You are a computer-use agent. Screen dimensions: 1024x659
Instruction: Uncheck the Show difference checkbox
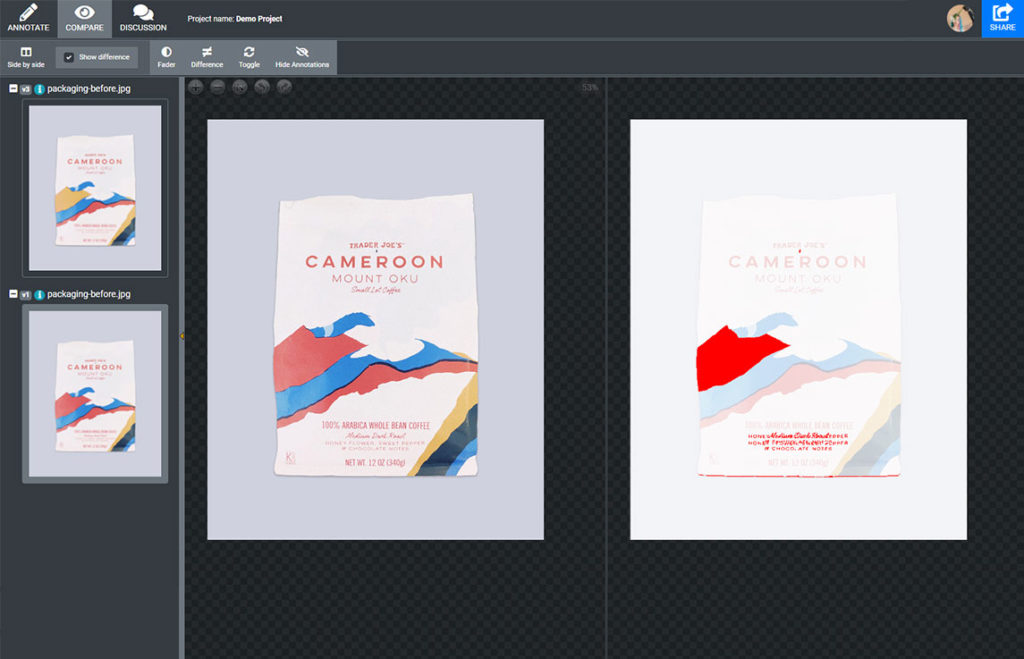pos(69,57)
